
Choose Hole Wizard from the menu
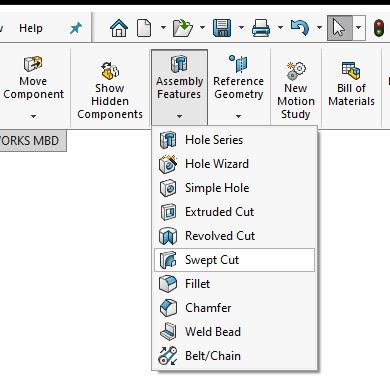pyautogui.click(x=234, y=164)
